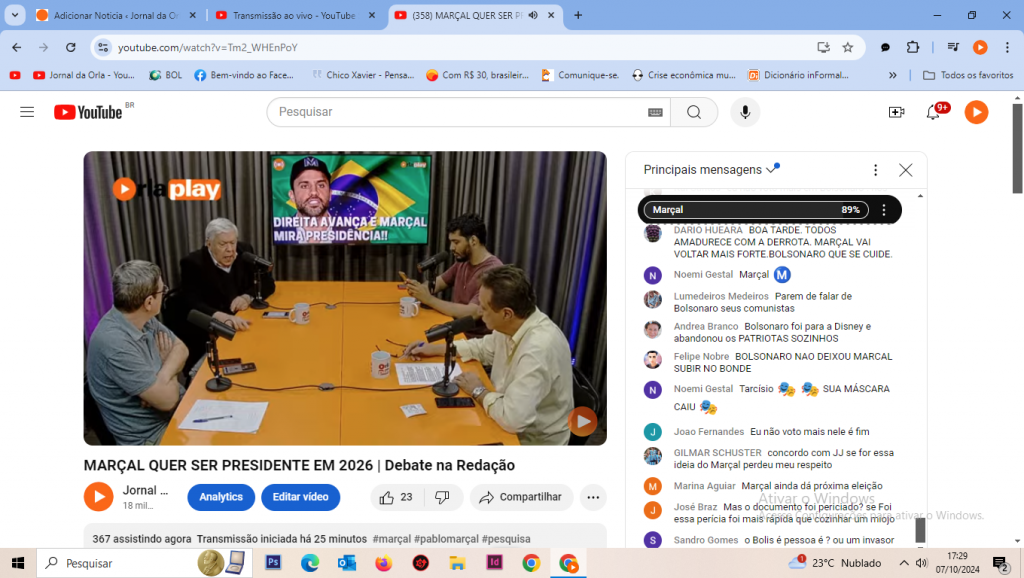The image size is (1024, 578).
Task: Open the #marçal hashtag link
Action: pyautogui.click(x=391, y=539)
